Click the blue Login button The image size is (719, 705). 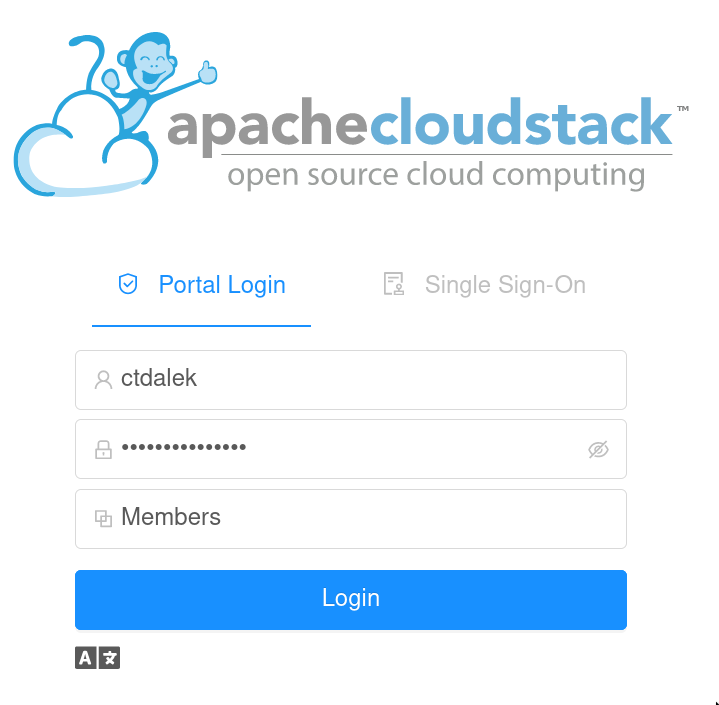[x=351, y=600]
